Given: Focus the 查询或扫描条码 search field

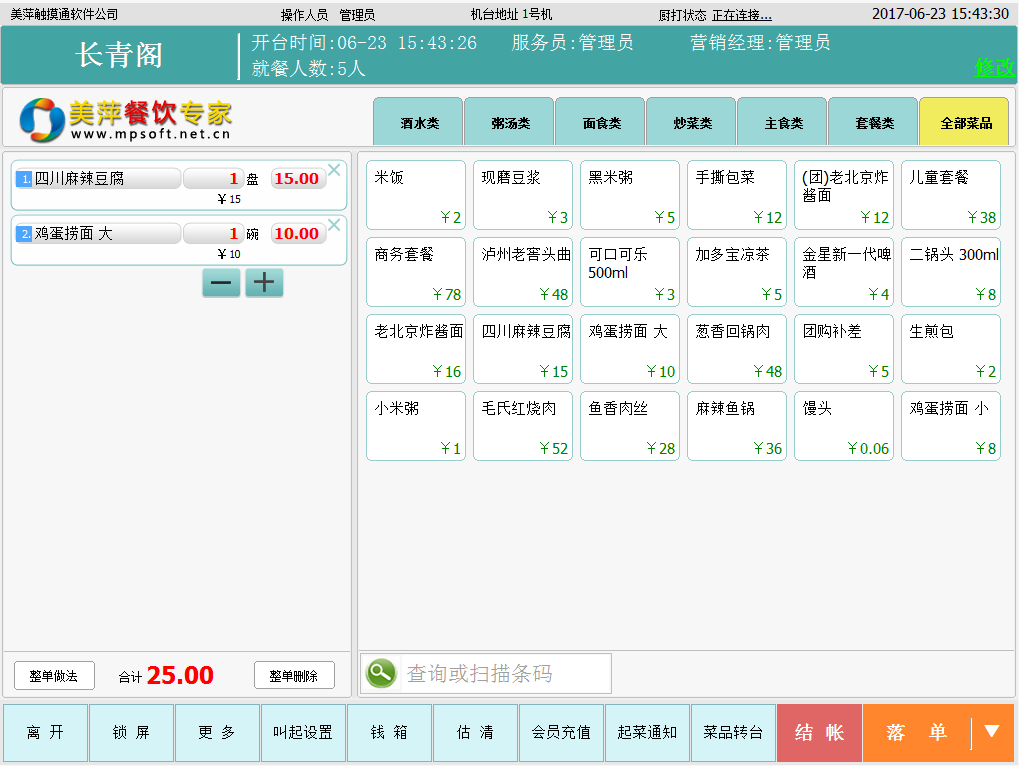Looking at the screenshot, I should click(x=505, y=674).
